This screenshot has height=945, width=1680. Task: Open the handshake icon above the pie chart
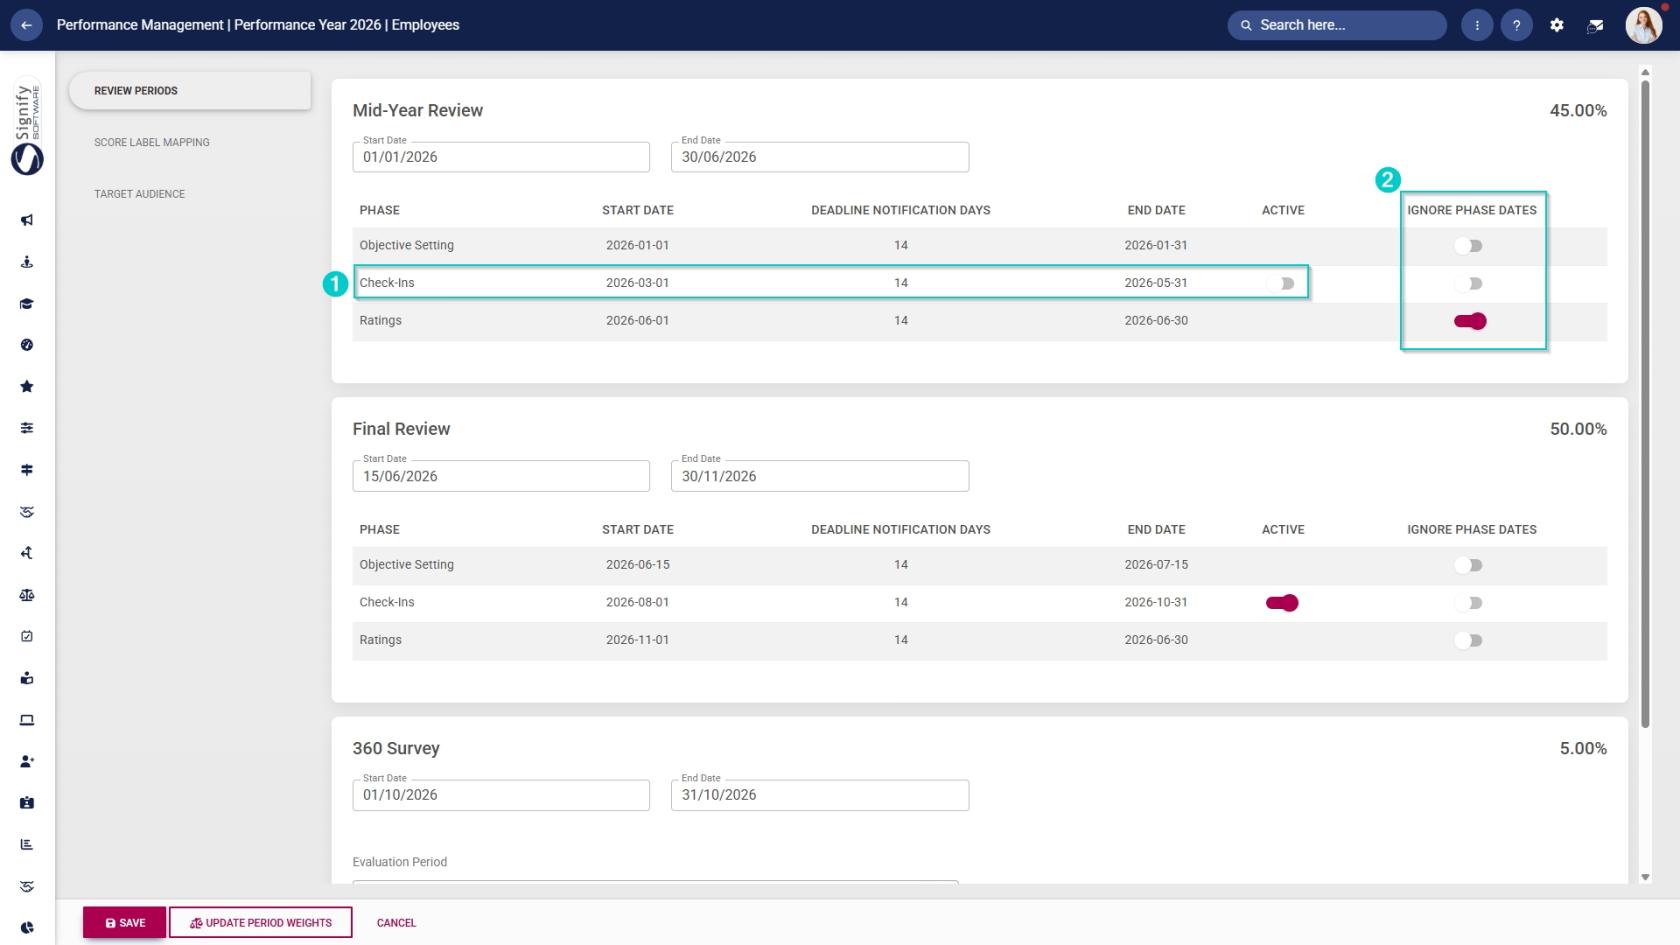coord(27,886)
